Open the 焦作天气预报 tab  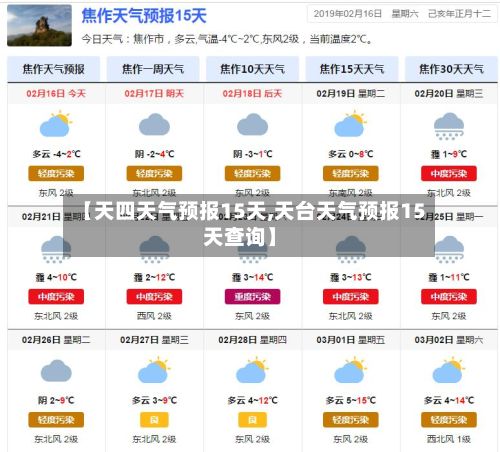point(53,69)
